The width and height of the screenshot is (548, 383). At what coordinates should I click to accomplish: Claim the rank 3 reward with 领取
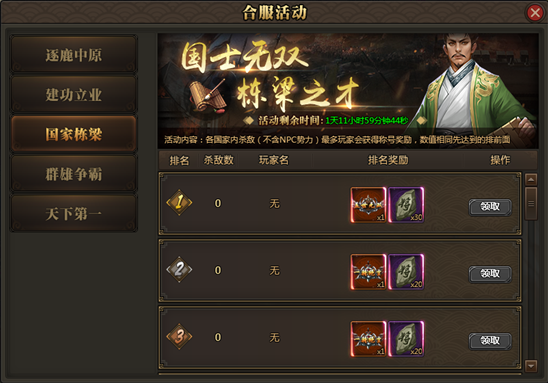coord(490,341)
